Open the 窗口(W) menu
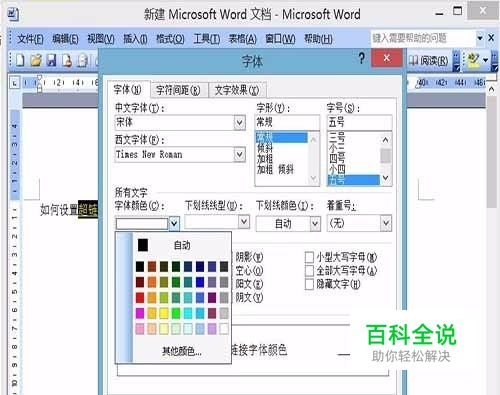Viewport: 500px width, 395px height. [x=280, y=39]
